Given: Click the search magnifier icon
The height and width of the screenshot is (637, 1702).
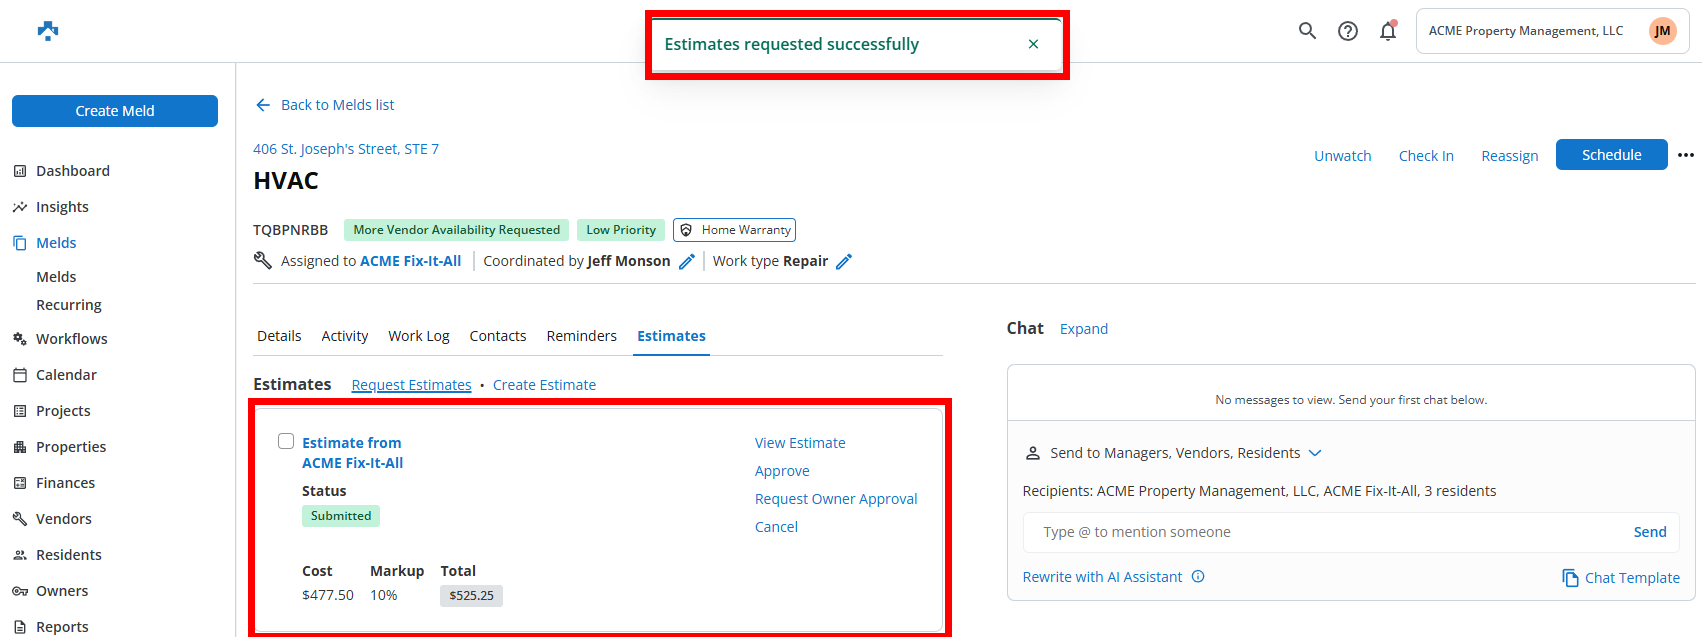Looking at the screenshot, I should click(x=1307, y=31).
